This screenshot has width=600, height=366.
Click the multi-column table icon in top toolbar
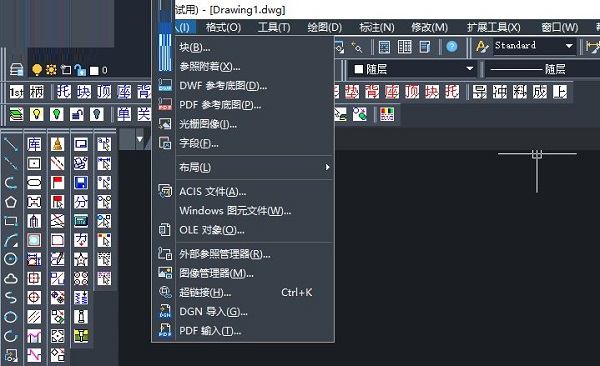pyautogui.click(x=404, y=47)
